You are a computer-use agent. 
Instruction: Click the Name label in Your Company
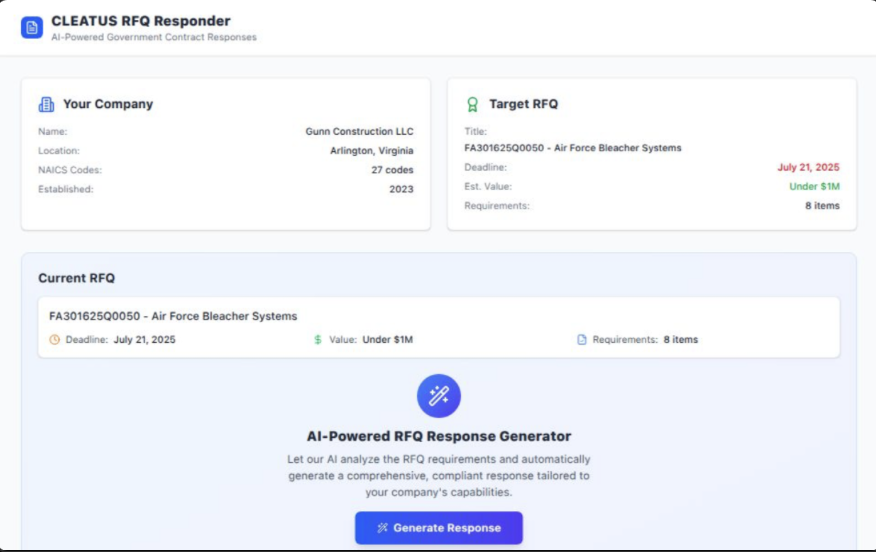[53, 131]
